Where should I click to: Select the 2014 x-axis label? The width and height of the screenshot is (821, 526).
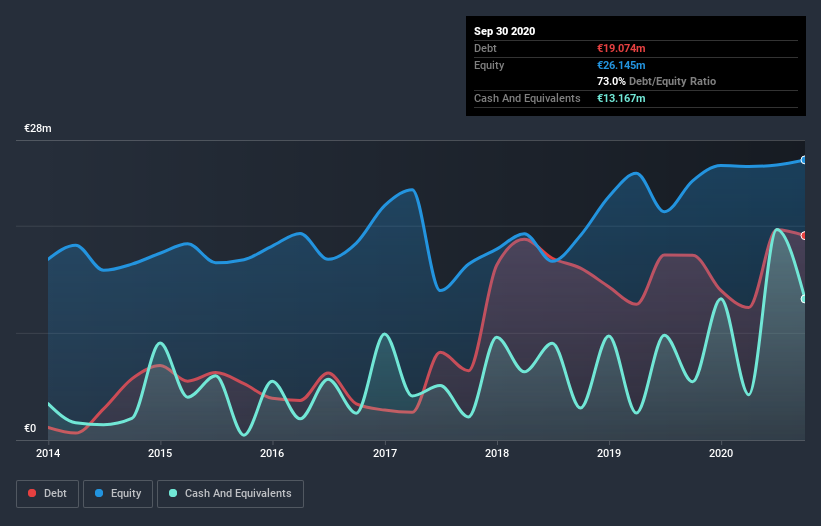point(48,453)
